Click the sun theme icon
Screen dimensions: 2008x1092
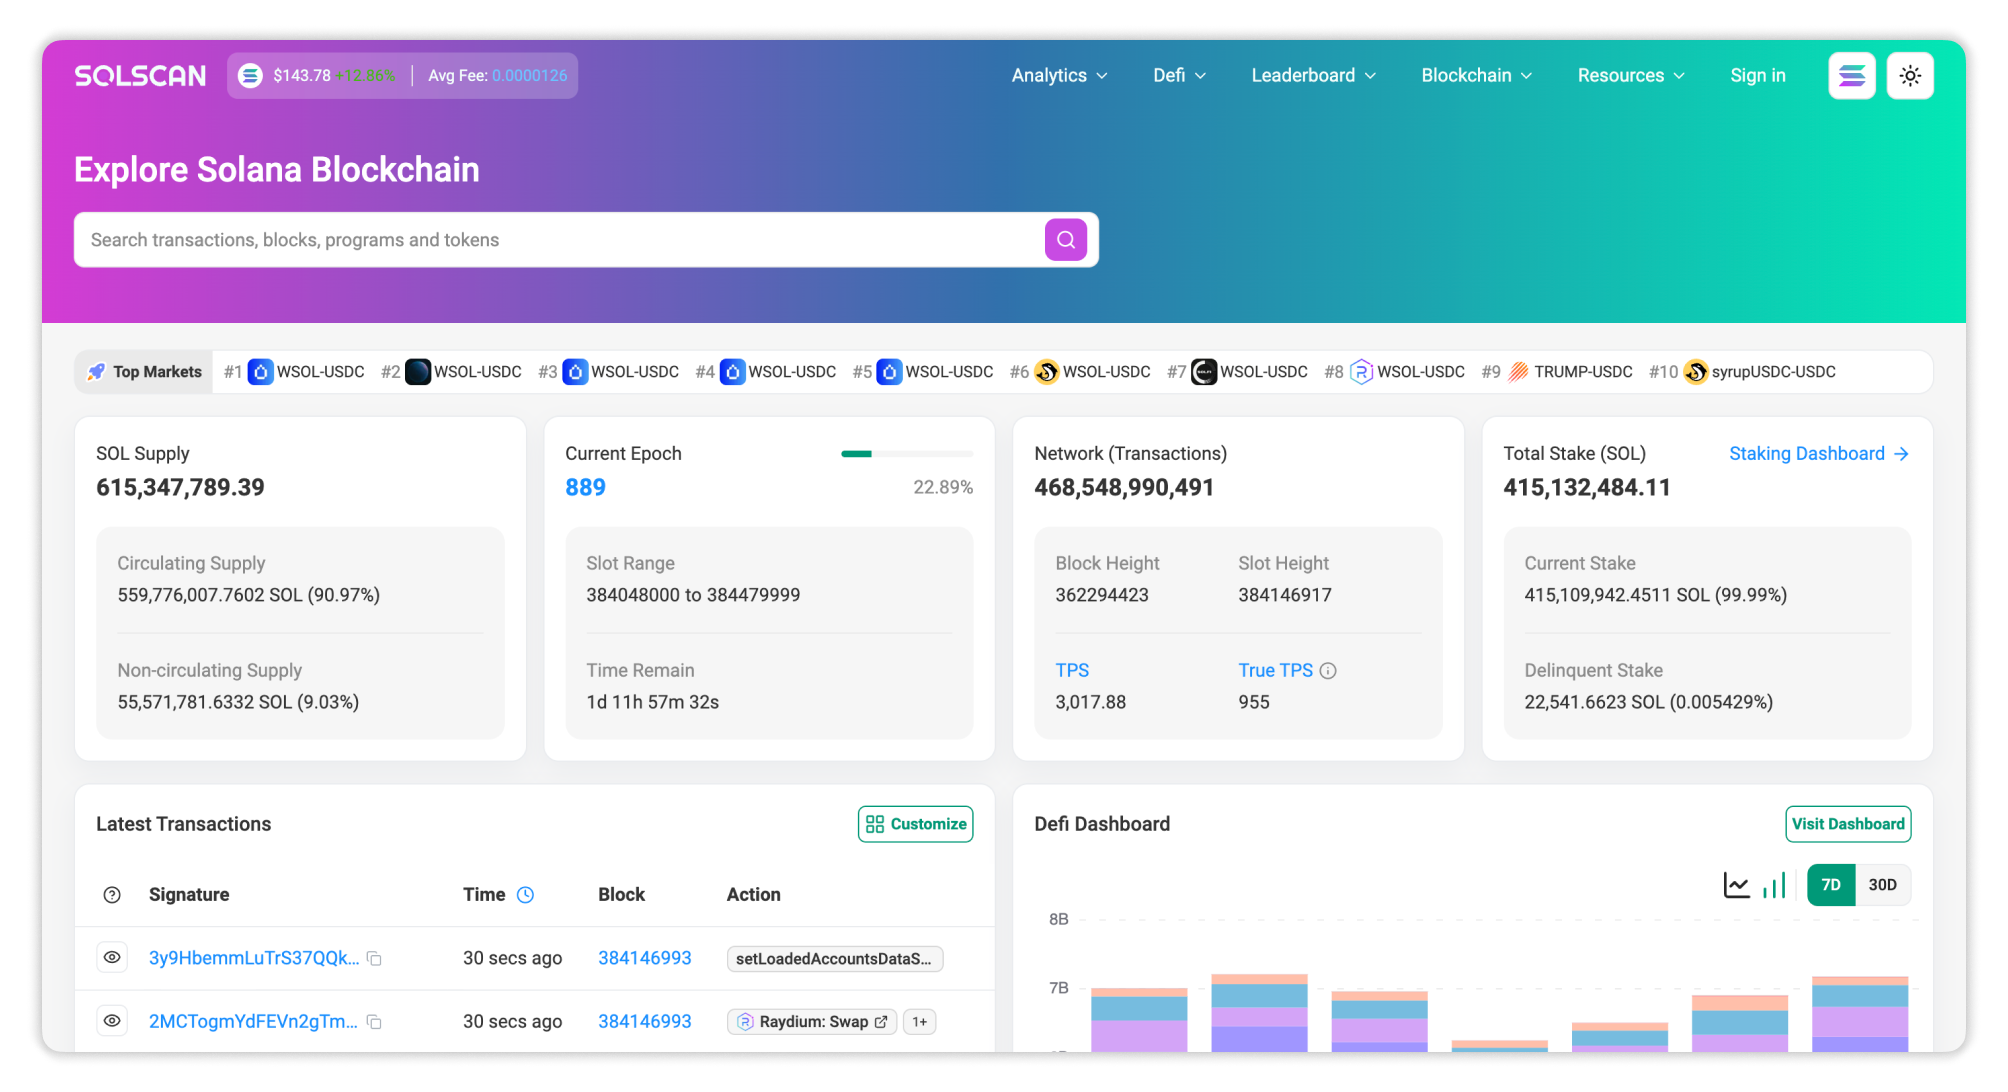[x=1910, y=74]
